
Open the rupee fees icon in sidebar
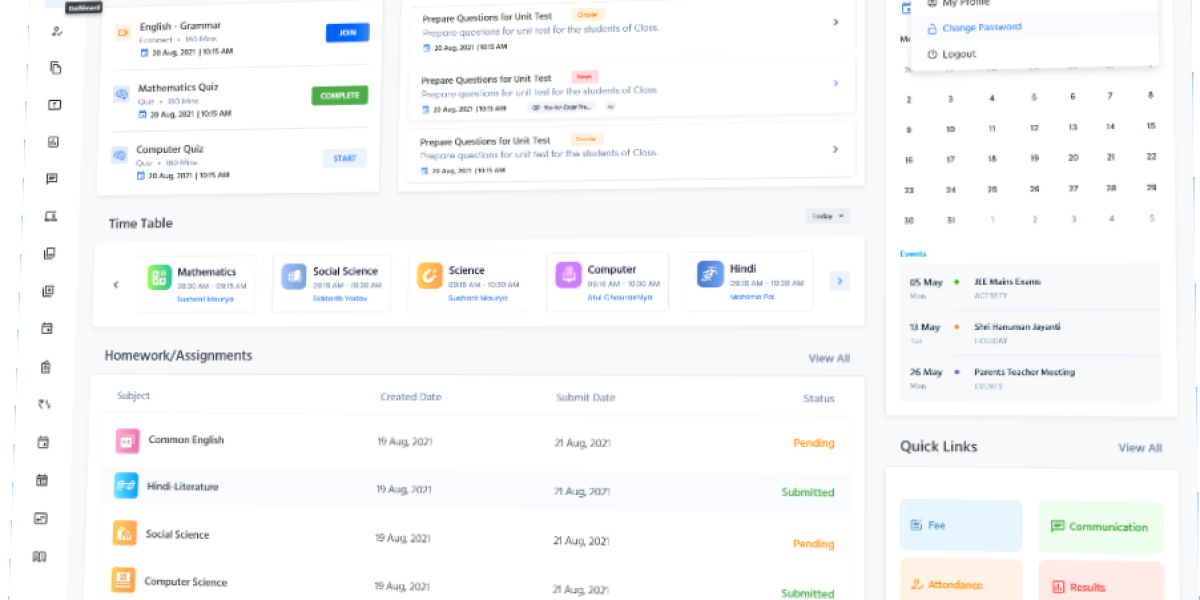point(45,405)
